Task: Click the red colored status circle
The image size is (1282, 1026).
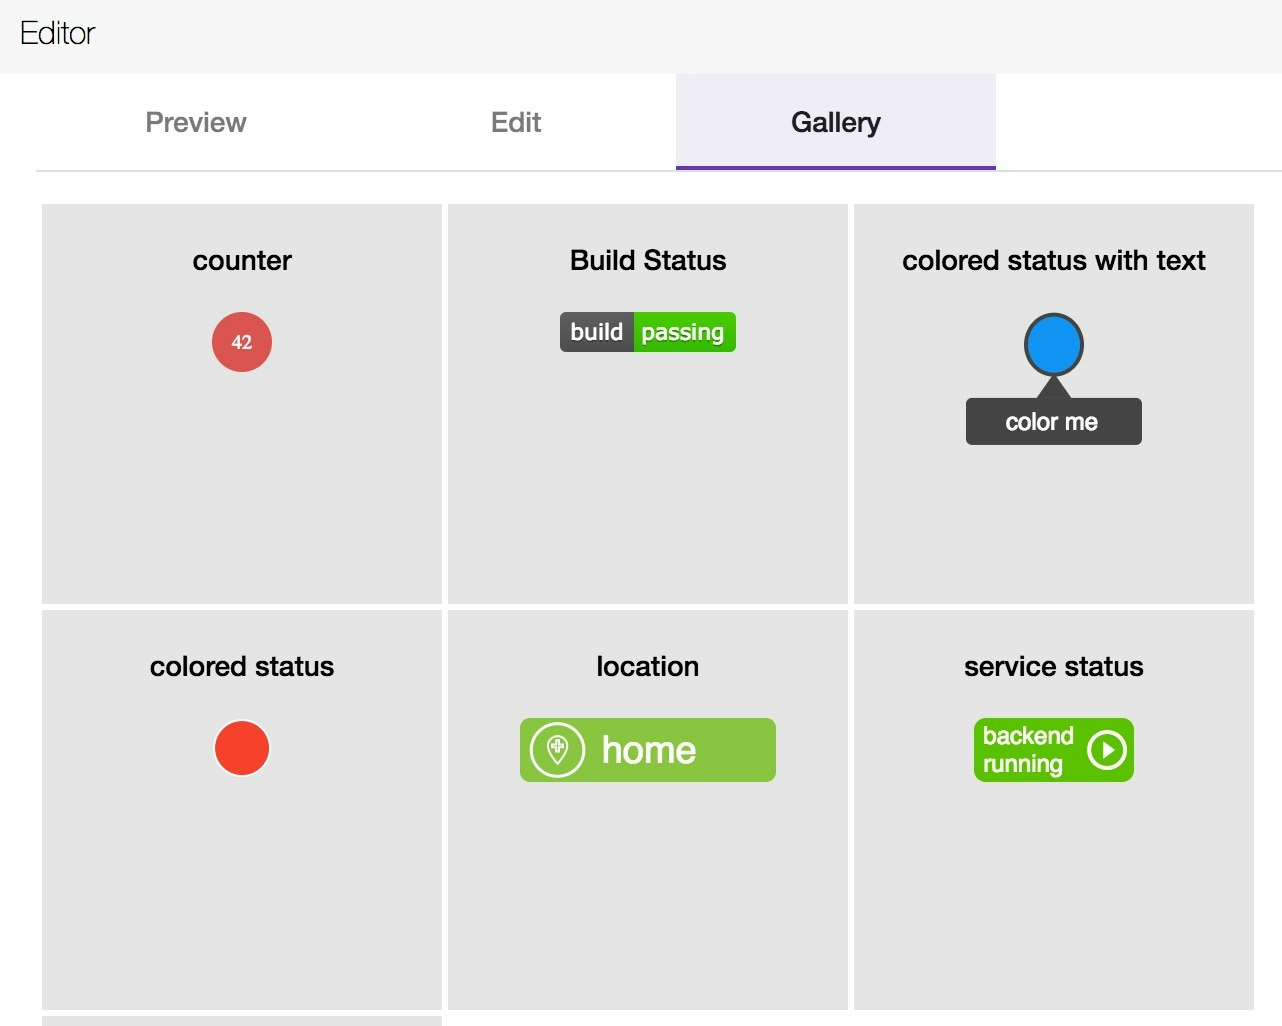Action: [x=241, y=747]
